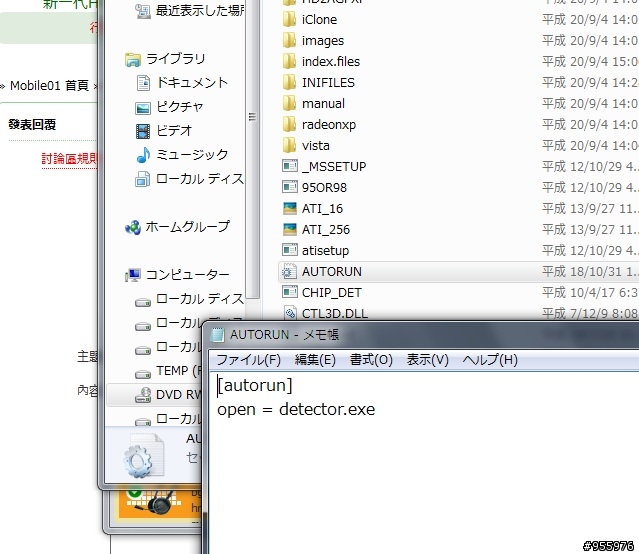
Task: Click the images file name
Action: point(323,41)
